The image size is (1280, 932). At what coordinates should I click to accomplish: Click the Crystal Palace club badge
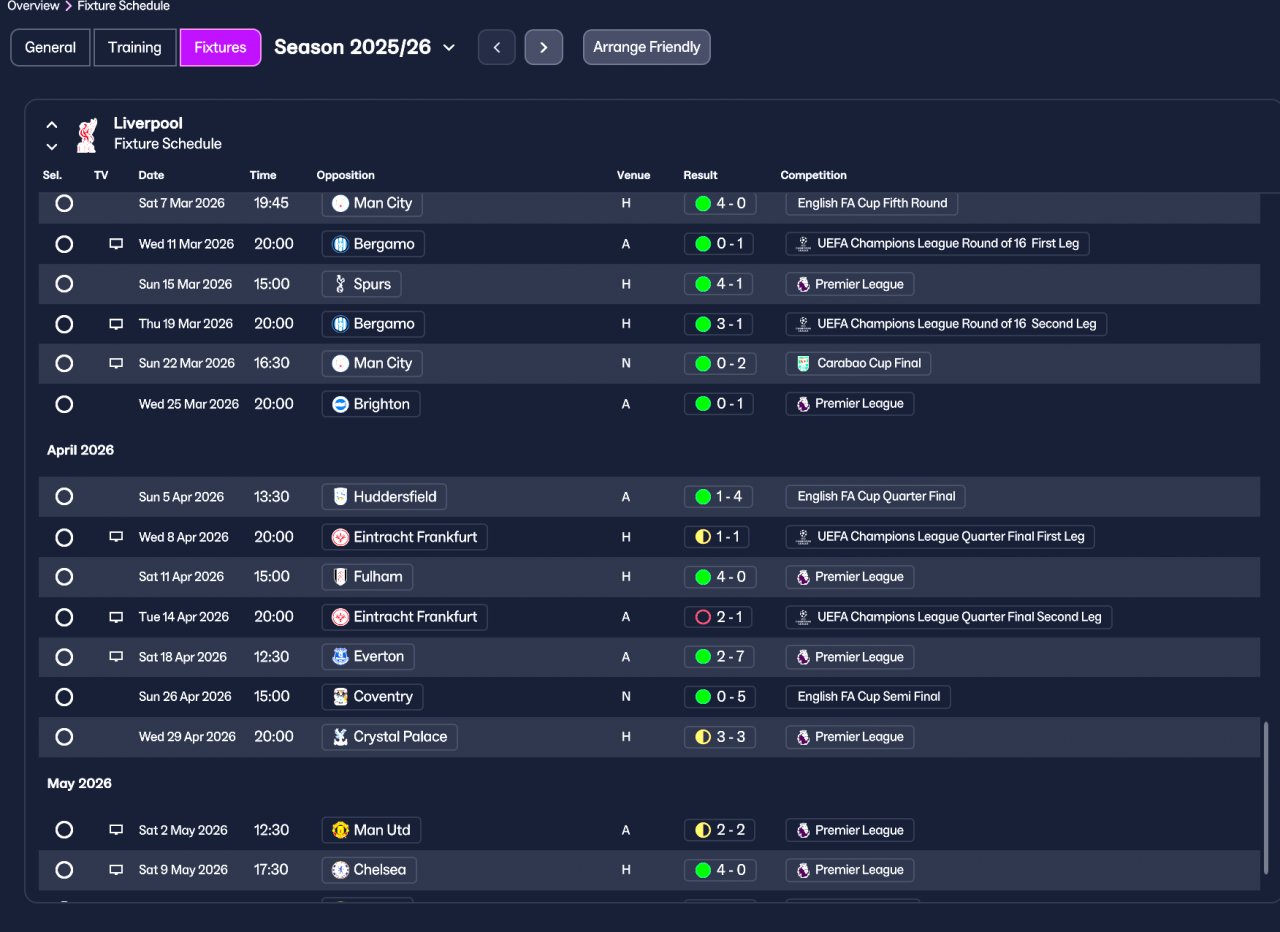(x=340, y=737)
